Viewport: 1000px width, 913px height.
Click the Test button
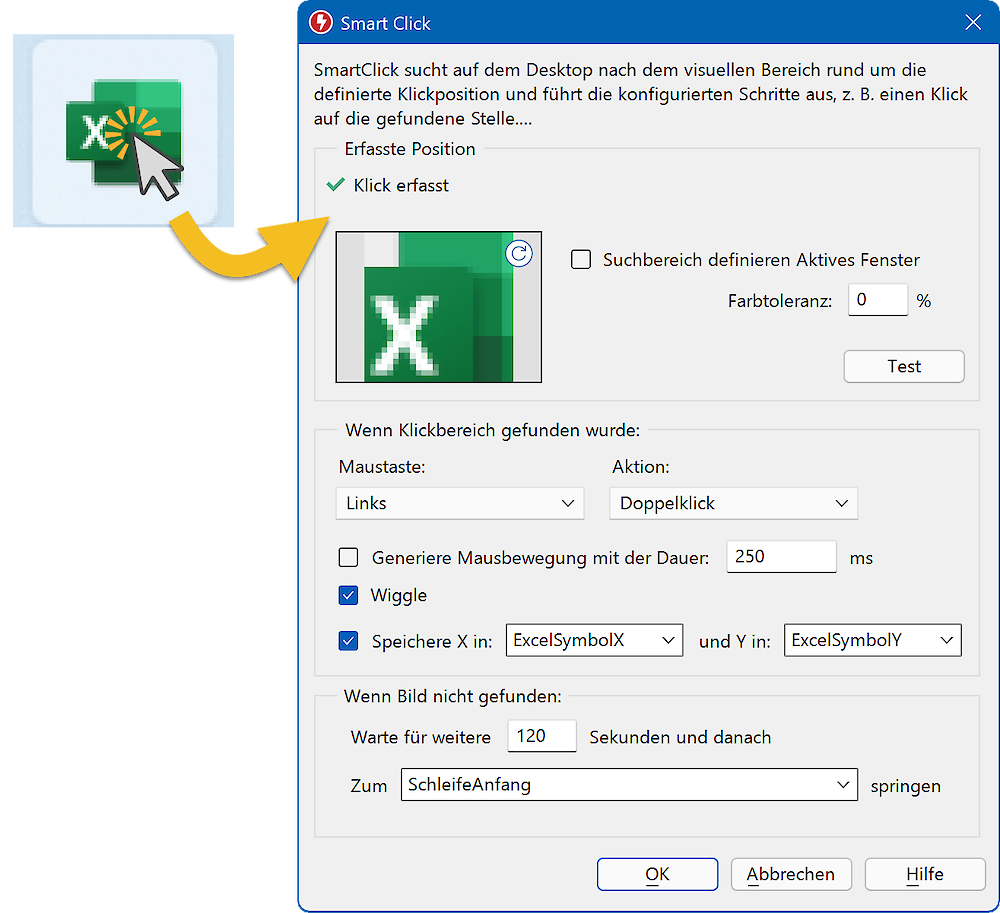pyautogui.click(x=904, y=367)
